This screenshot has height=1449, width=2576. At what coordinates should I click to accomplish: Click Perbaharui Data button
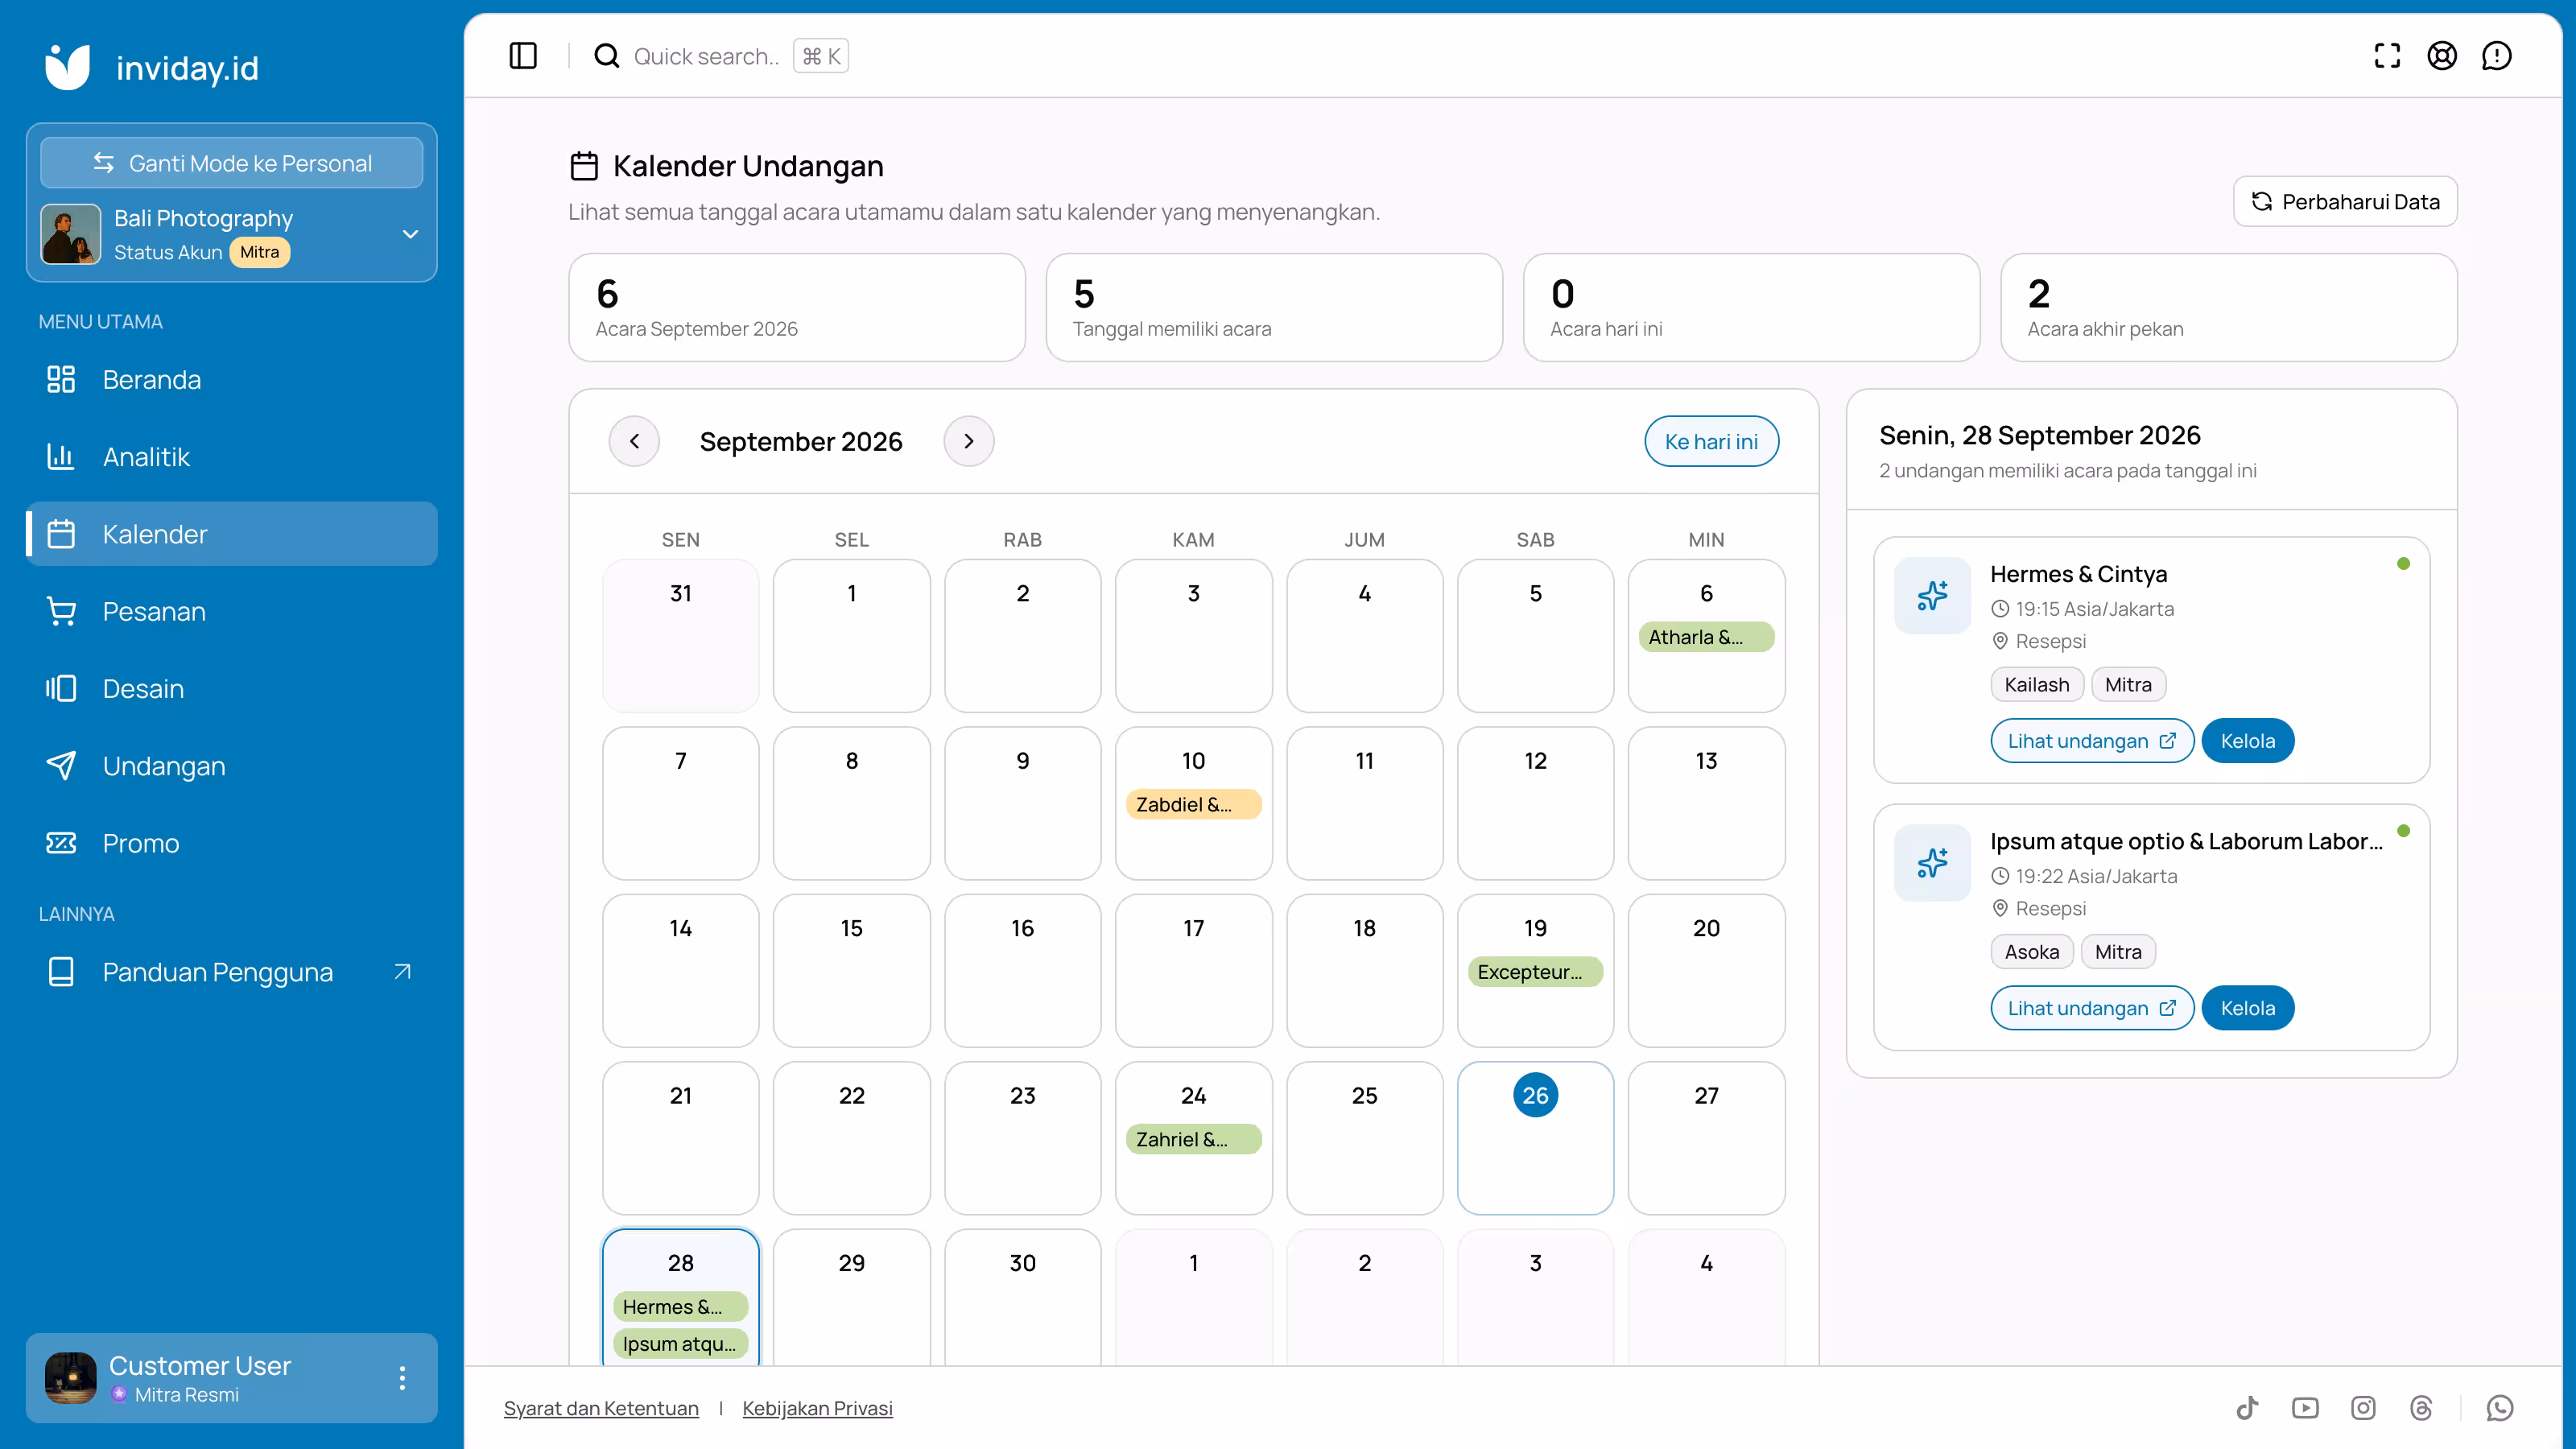click(2345, 202)
